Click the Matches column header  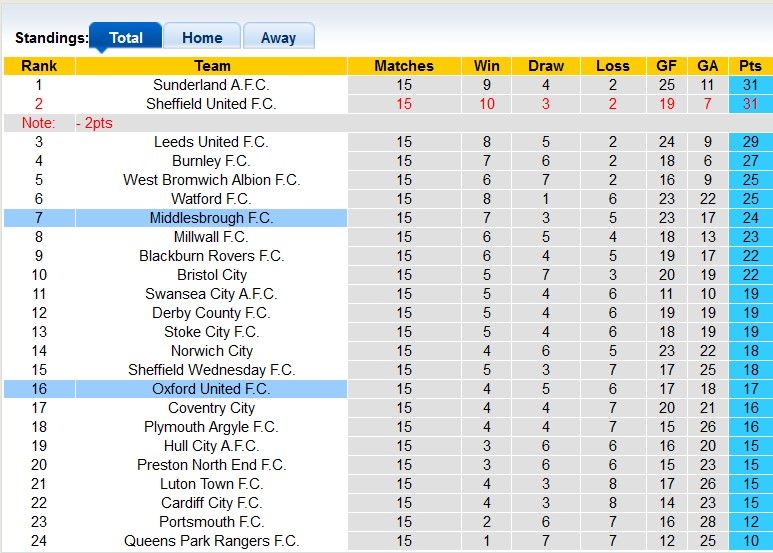pyautogui.click(x=404, y=66)
